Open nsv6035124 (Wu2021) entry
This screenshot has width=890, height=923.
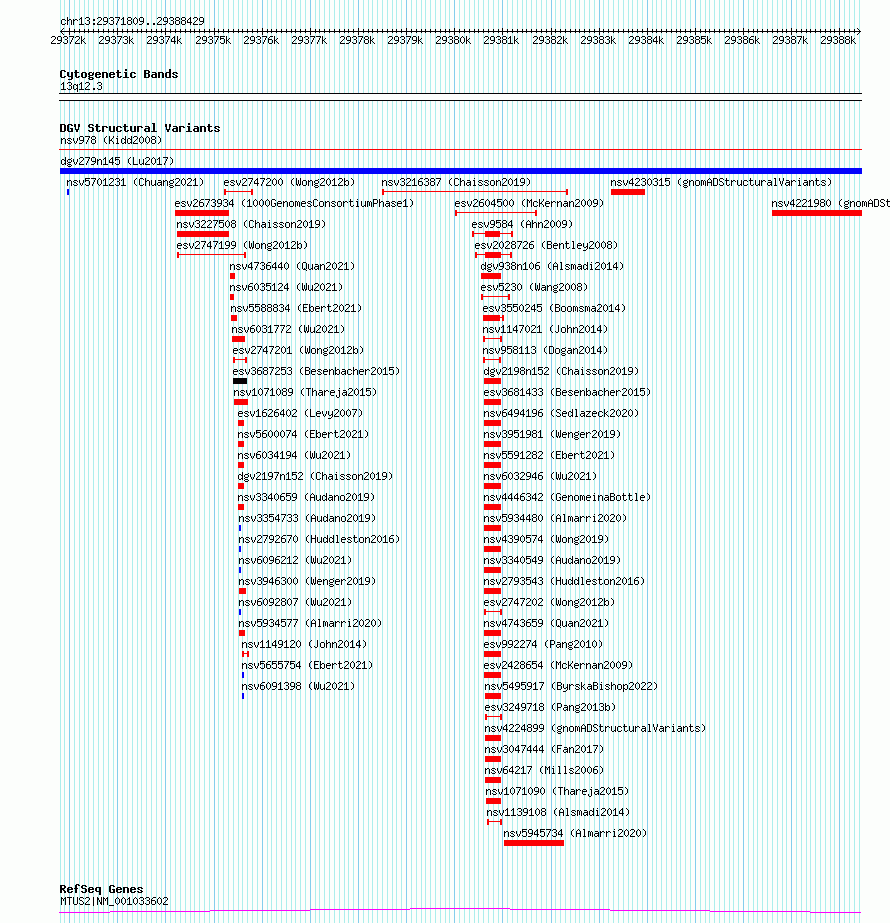(286, 287)
